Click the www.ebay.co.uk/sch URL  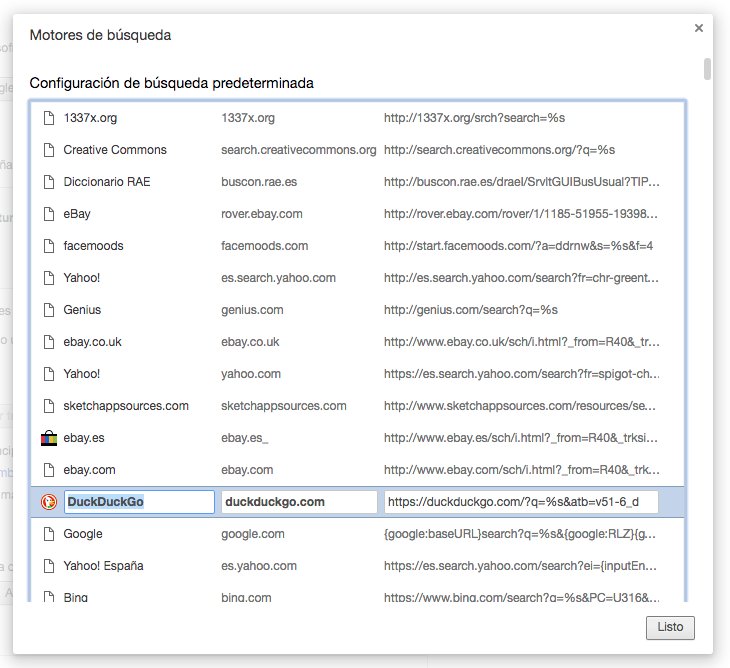[521, 342]
